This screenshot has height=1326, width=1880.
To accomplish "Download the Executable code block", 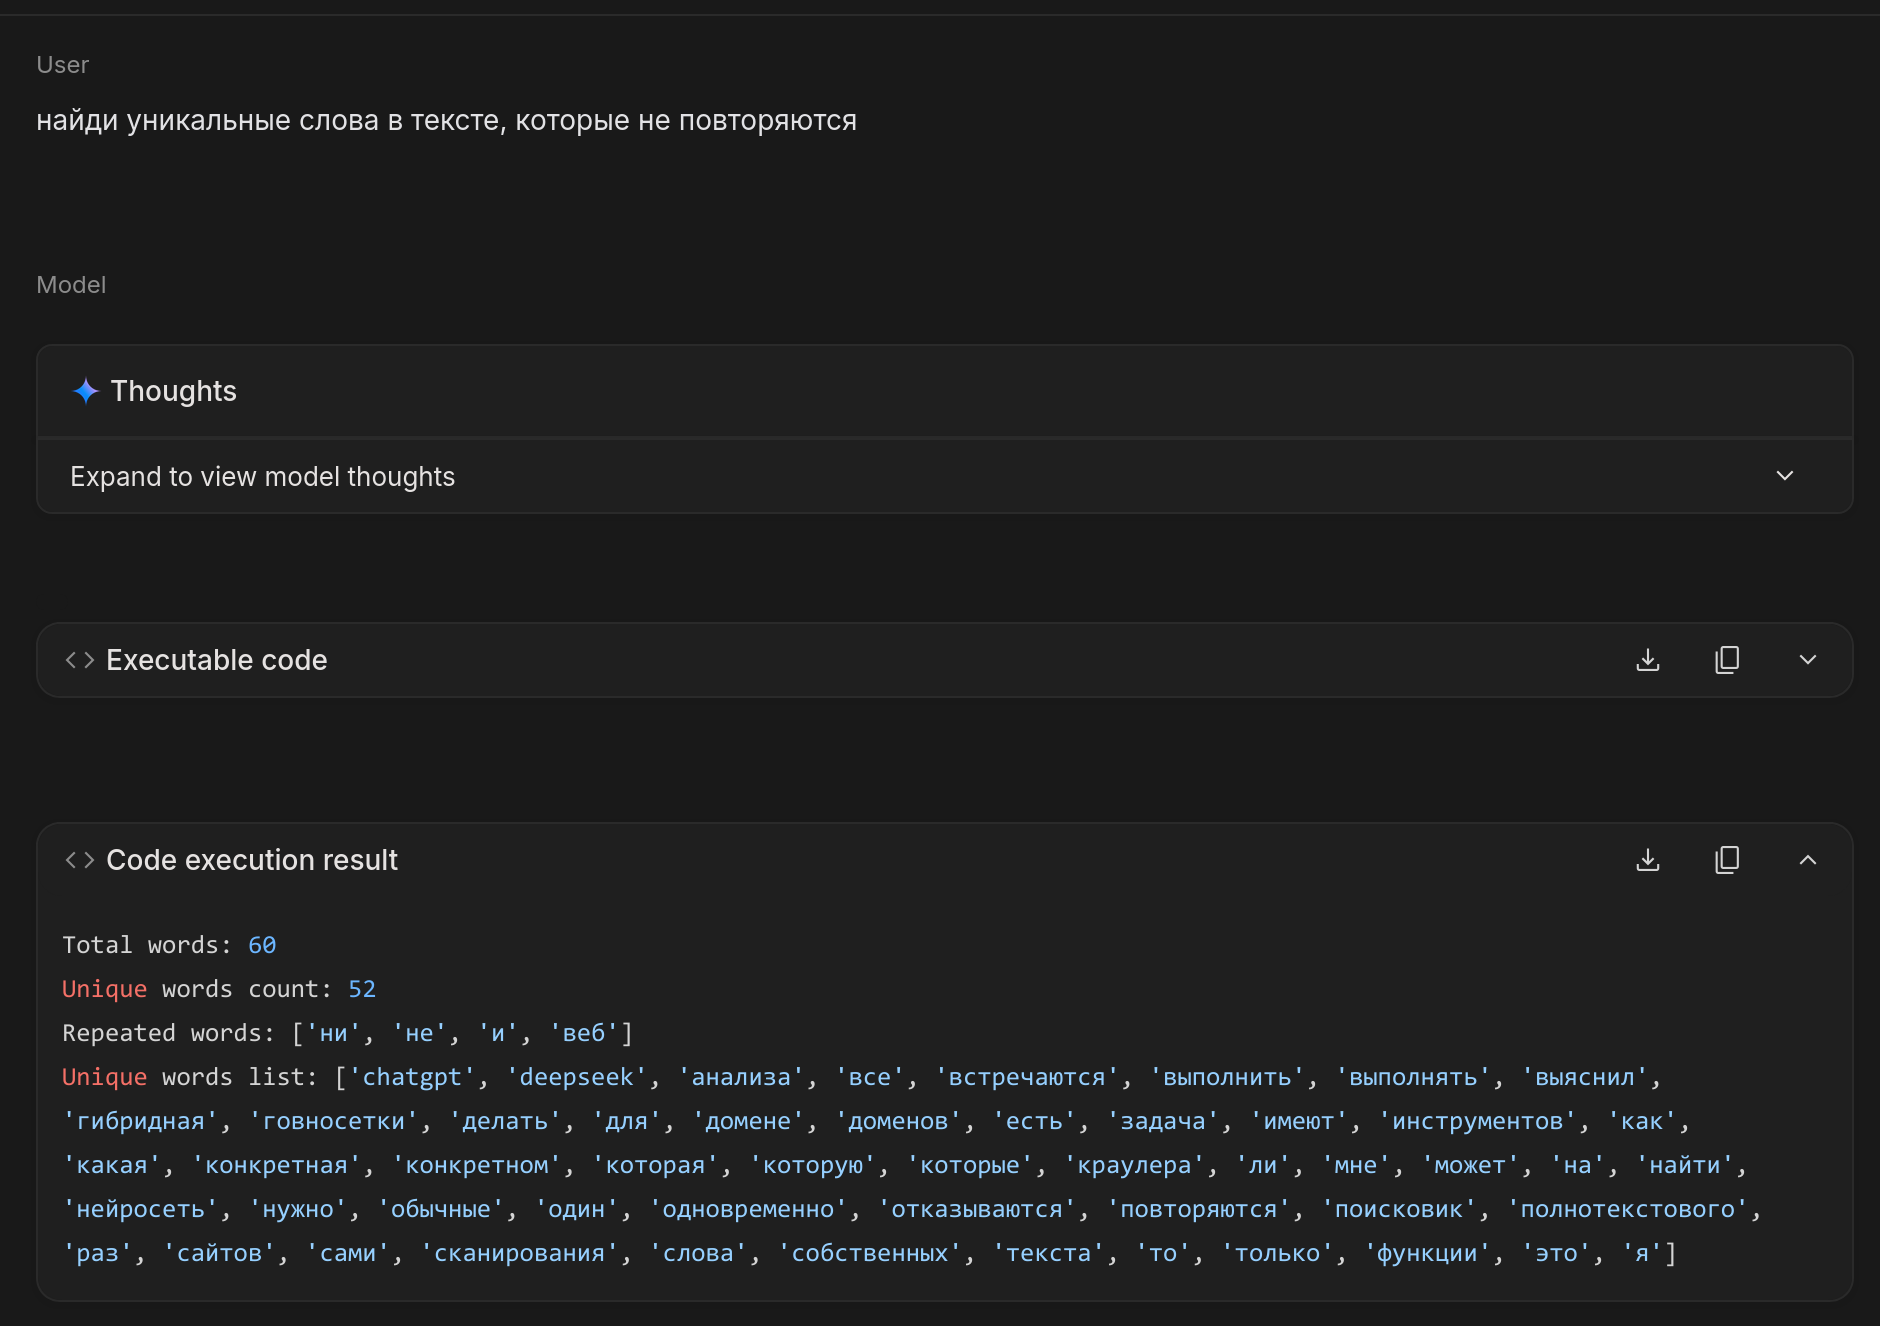I will pyautogui.click(x=1648, y=660).
